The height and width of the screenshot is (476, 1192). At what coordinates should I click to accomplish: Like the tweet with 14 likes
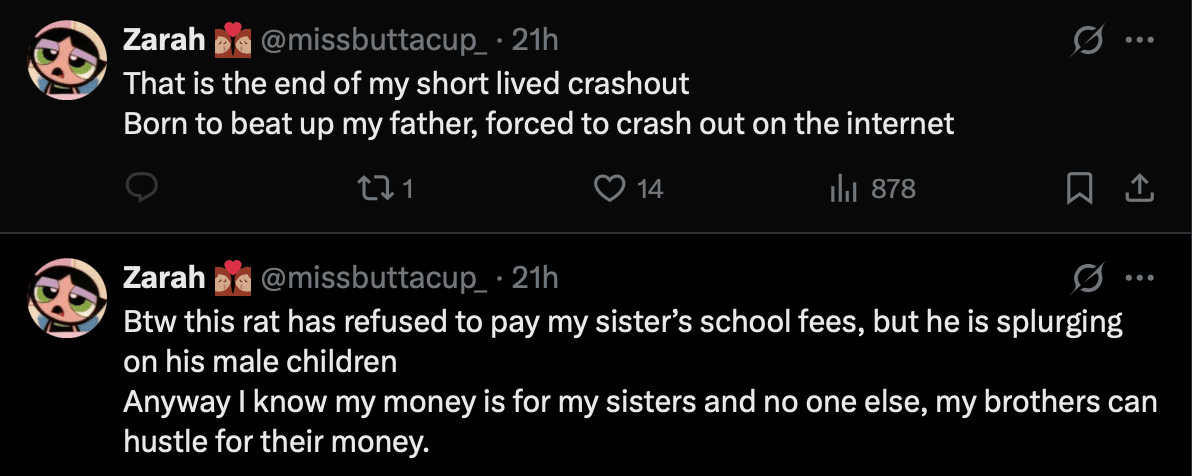(x=610, y=188)
